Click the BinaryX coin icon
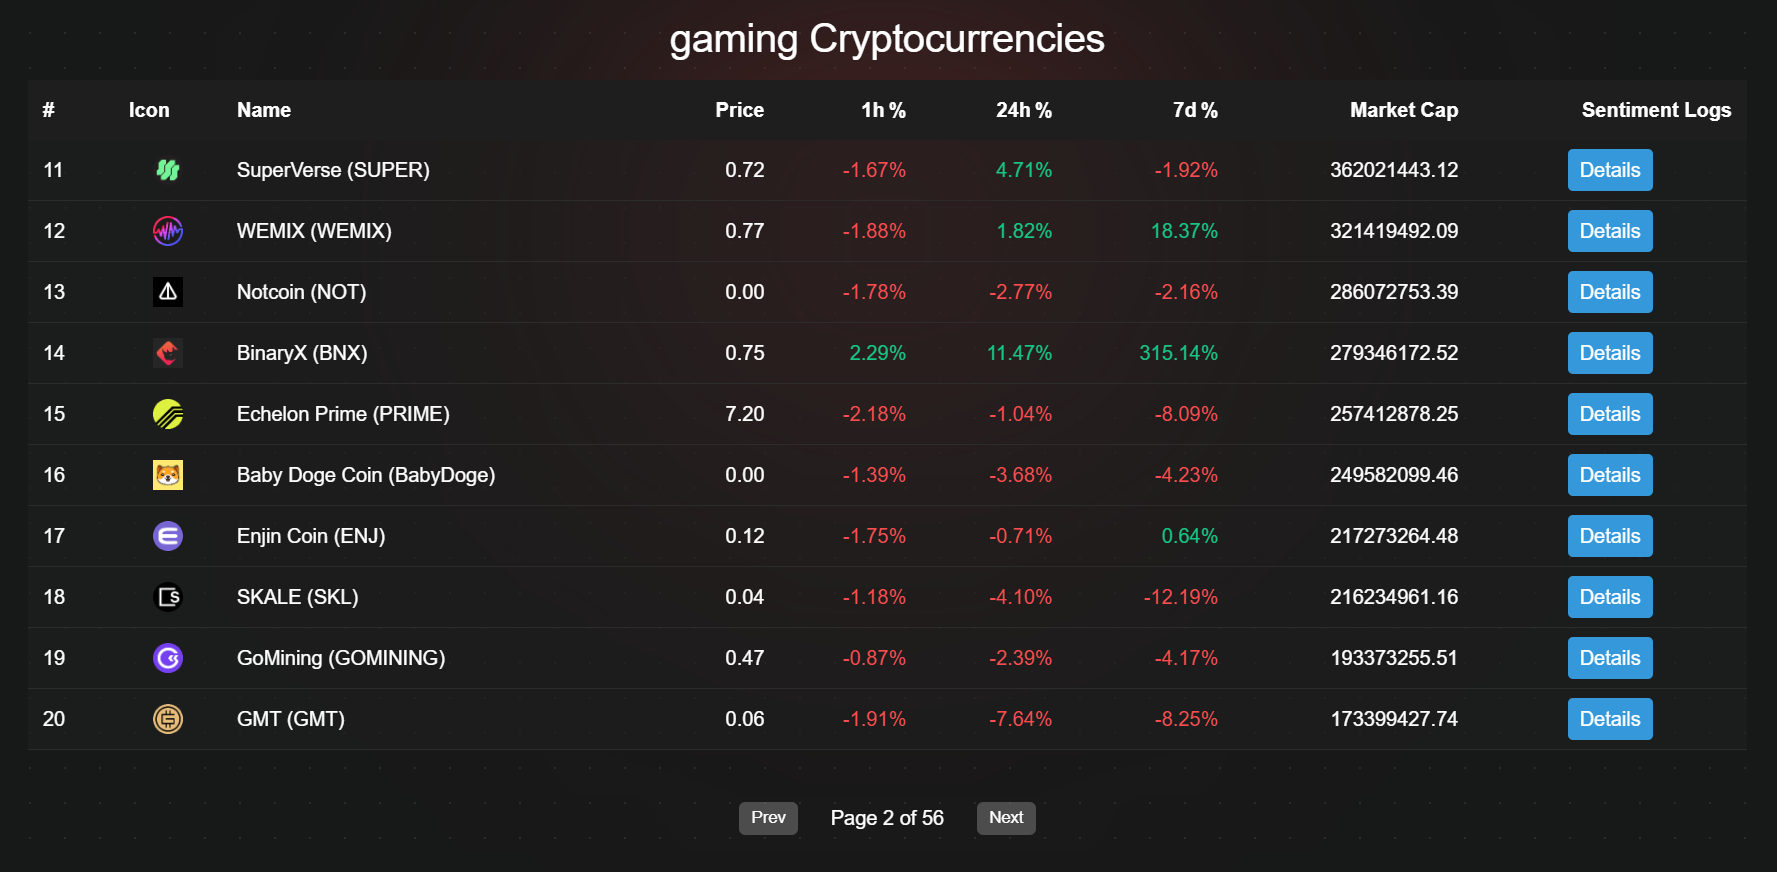Screen dimensions: 1777x872 [168, 353]
